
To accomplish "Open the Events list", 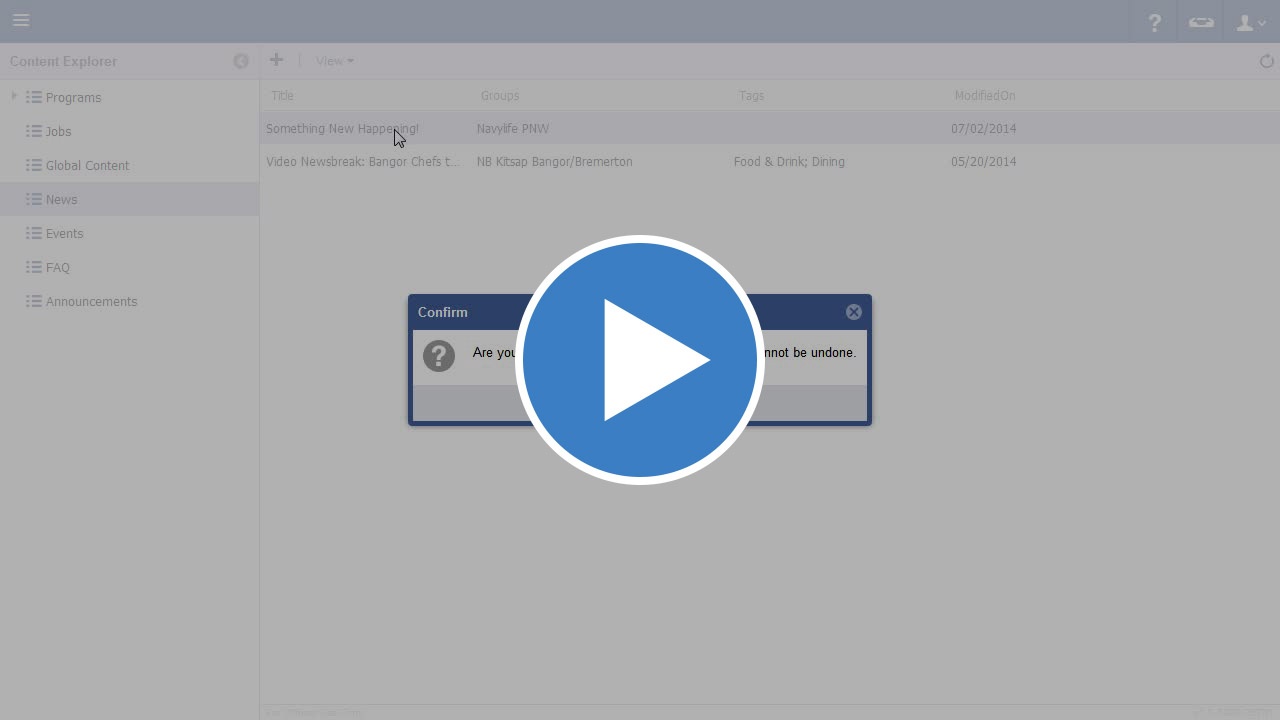I will click(64, 233).
